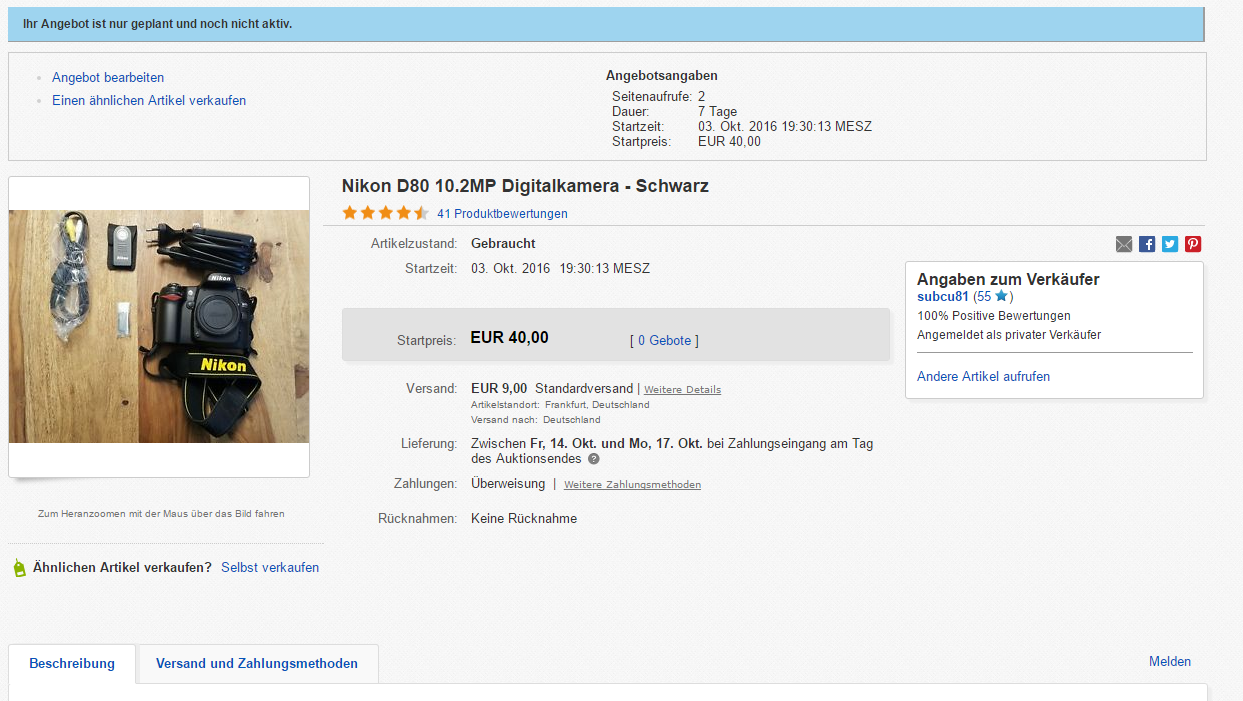Viewport: 1243px width, 701px height.
Task: Click the seller's blue feedback star
Action: [x=1001, y=297]
